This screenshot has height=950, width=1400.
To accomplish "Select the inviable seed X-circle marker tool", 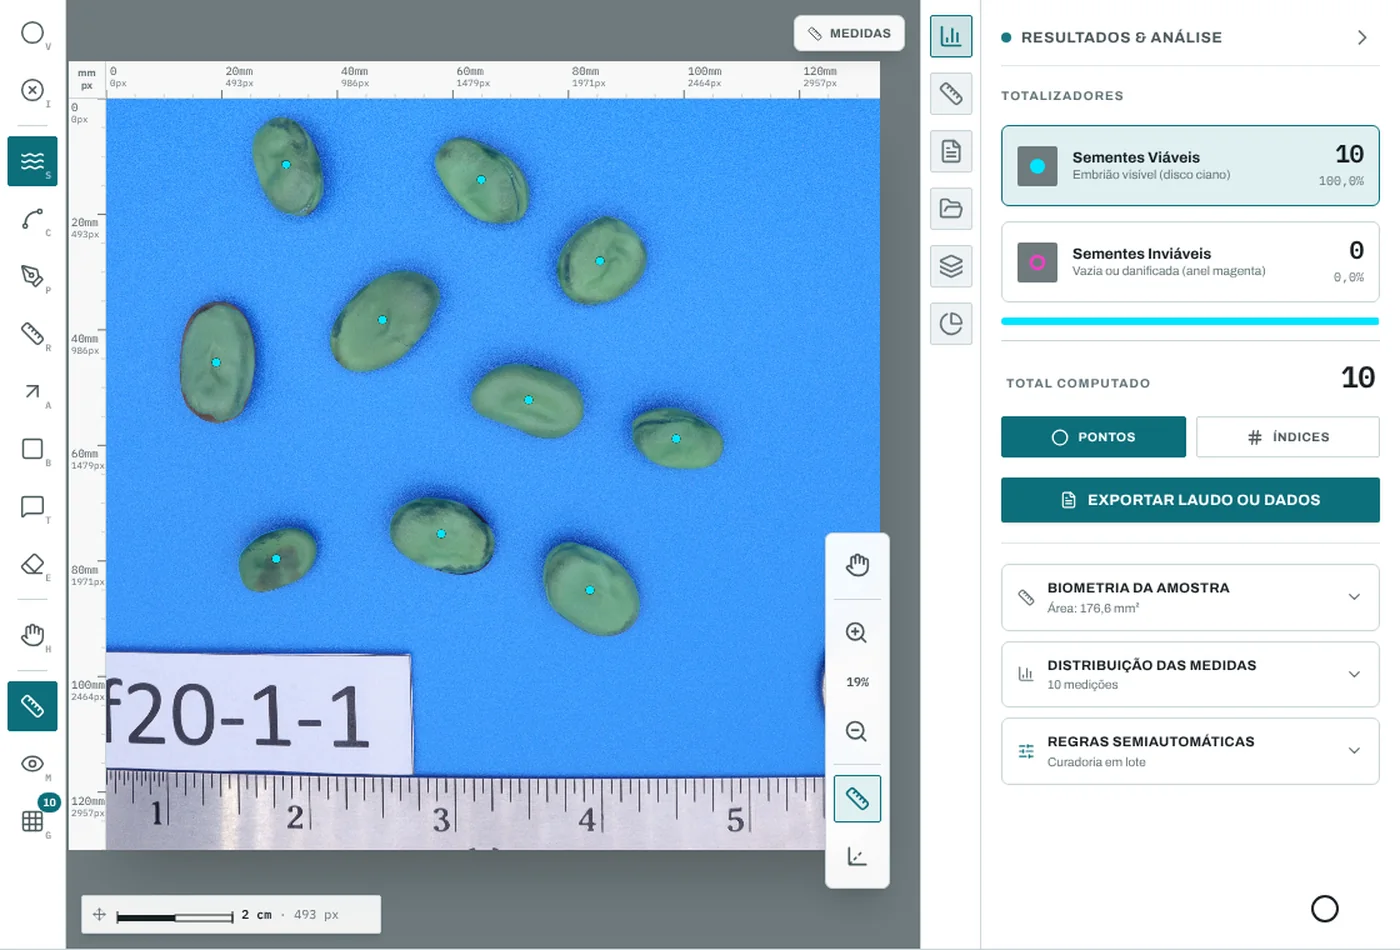I will pos(32,90).
